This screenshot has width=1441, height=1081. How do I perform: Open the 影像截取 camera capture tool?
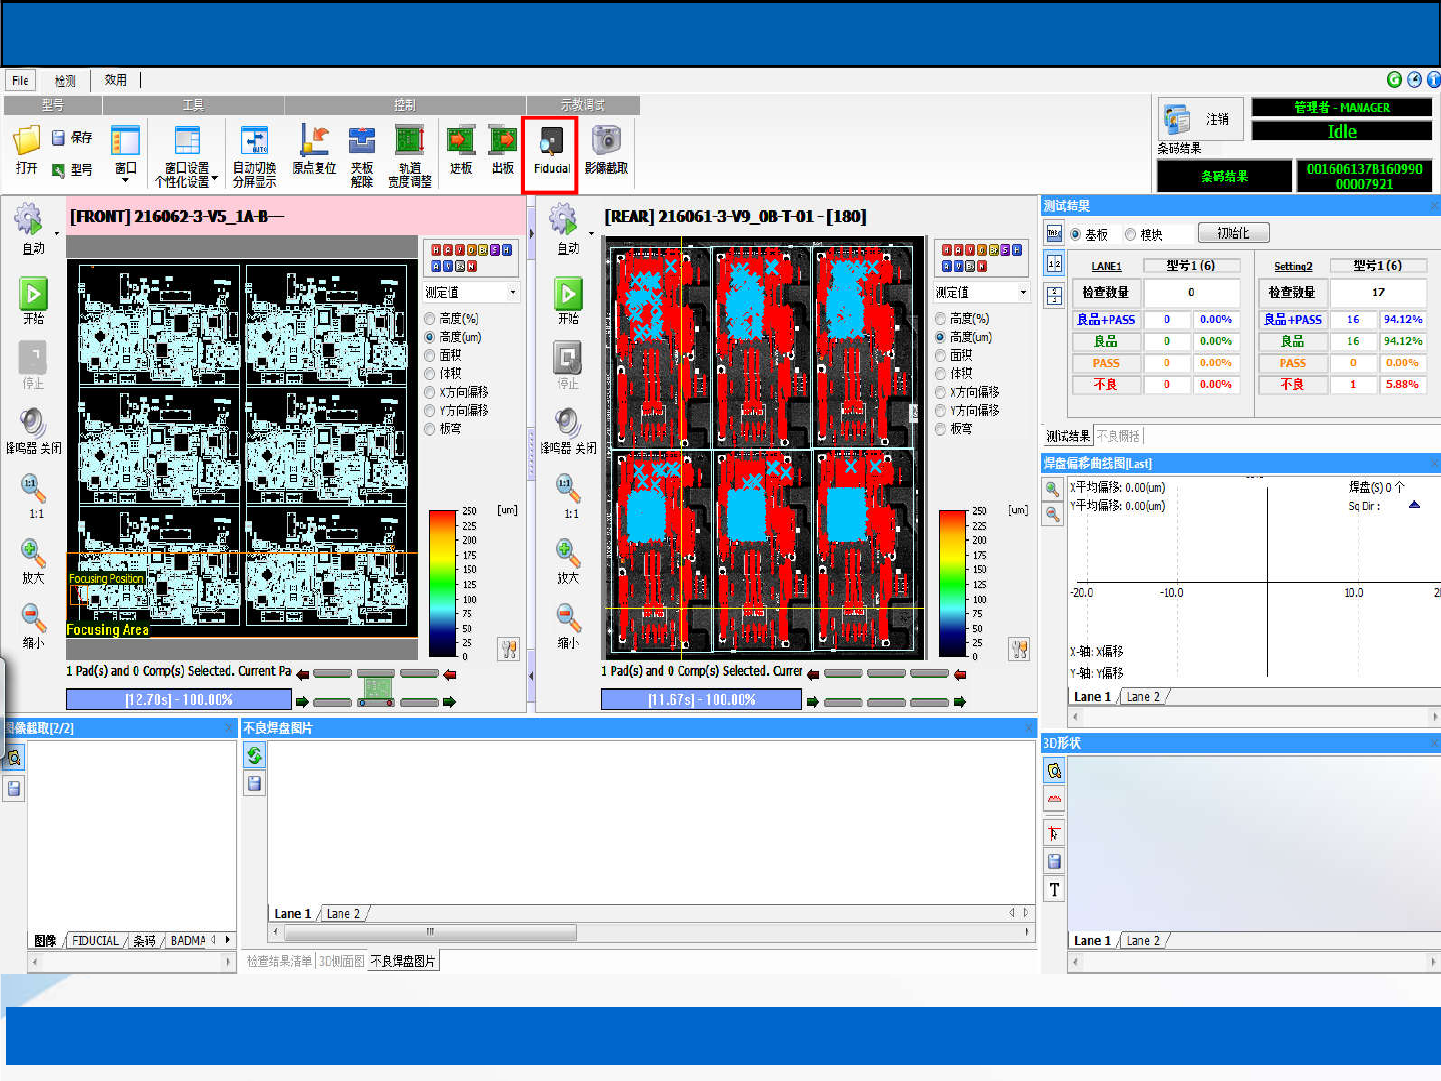[606, 142]
